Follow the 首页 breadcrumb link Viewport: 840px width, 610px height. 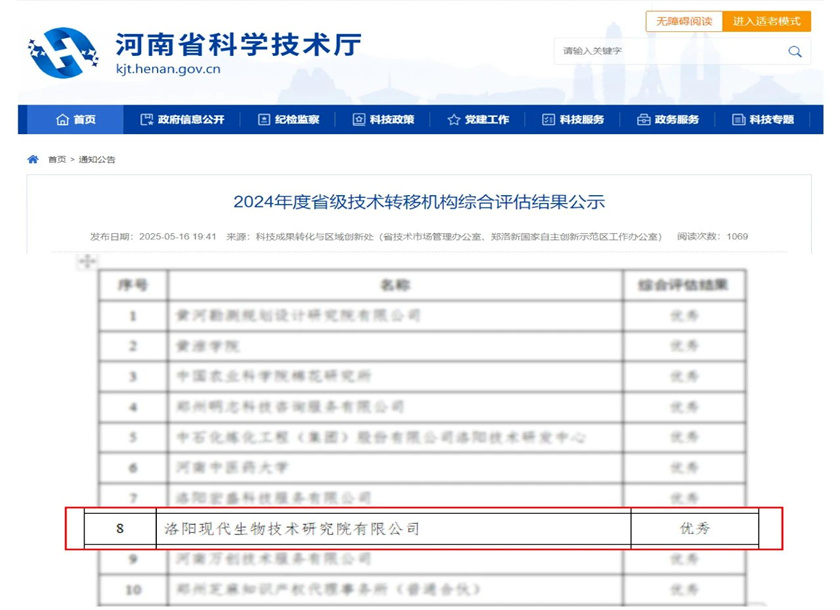57,160
